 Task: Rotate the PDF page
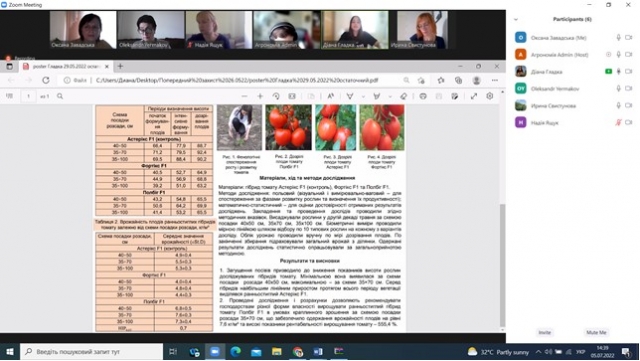pyautogui.click(x=276, y=96)
